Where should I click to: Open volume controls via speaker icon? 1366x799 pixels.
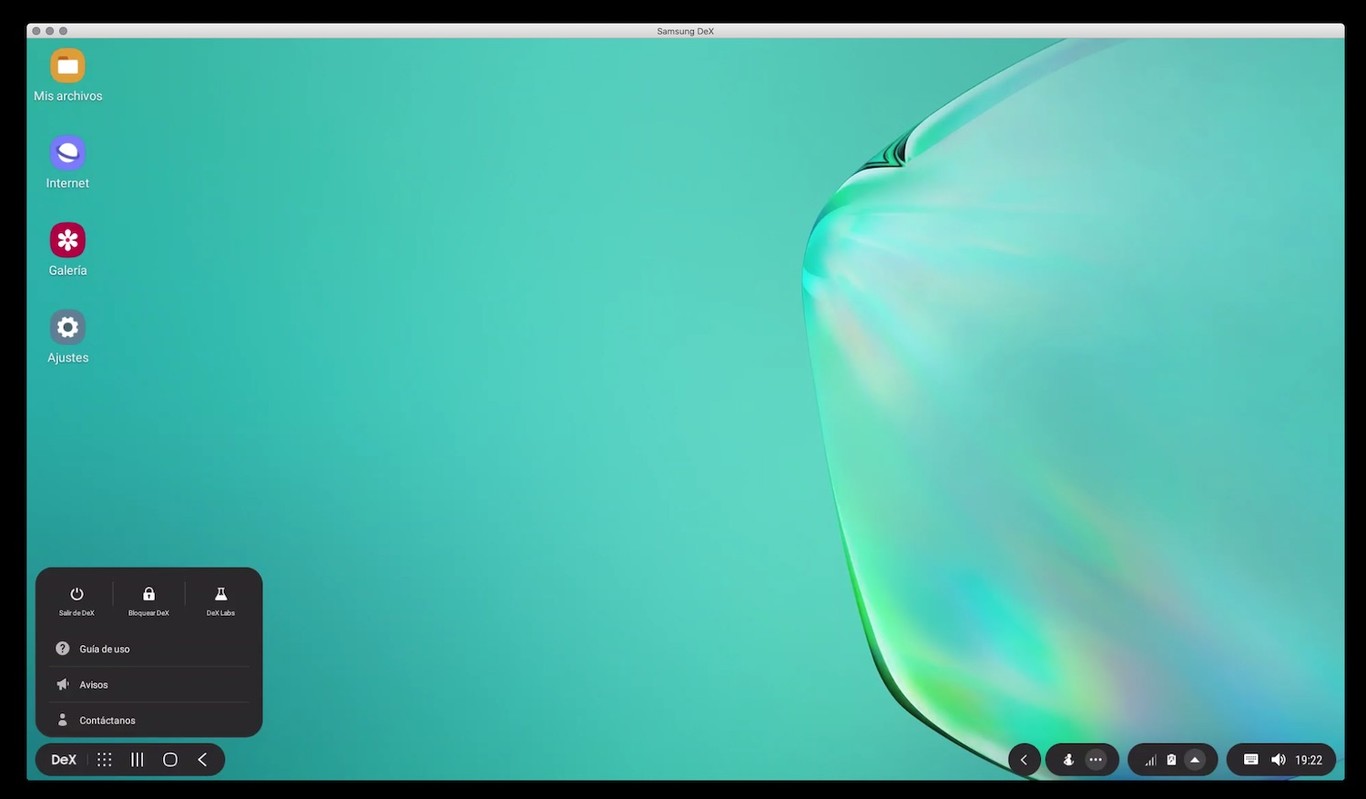point(1279,759)
